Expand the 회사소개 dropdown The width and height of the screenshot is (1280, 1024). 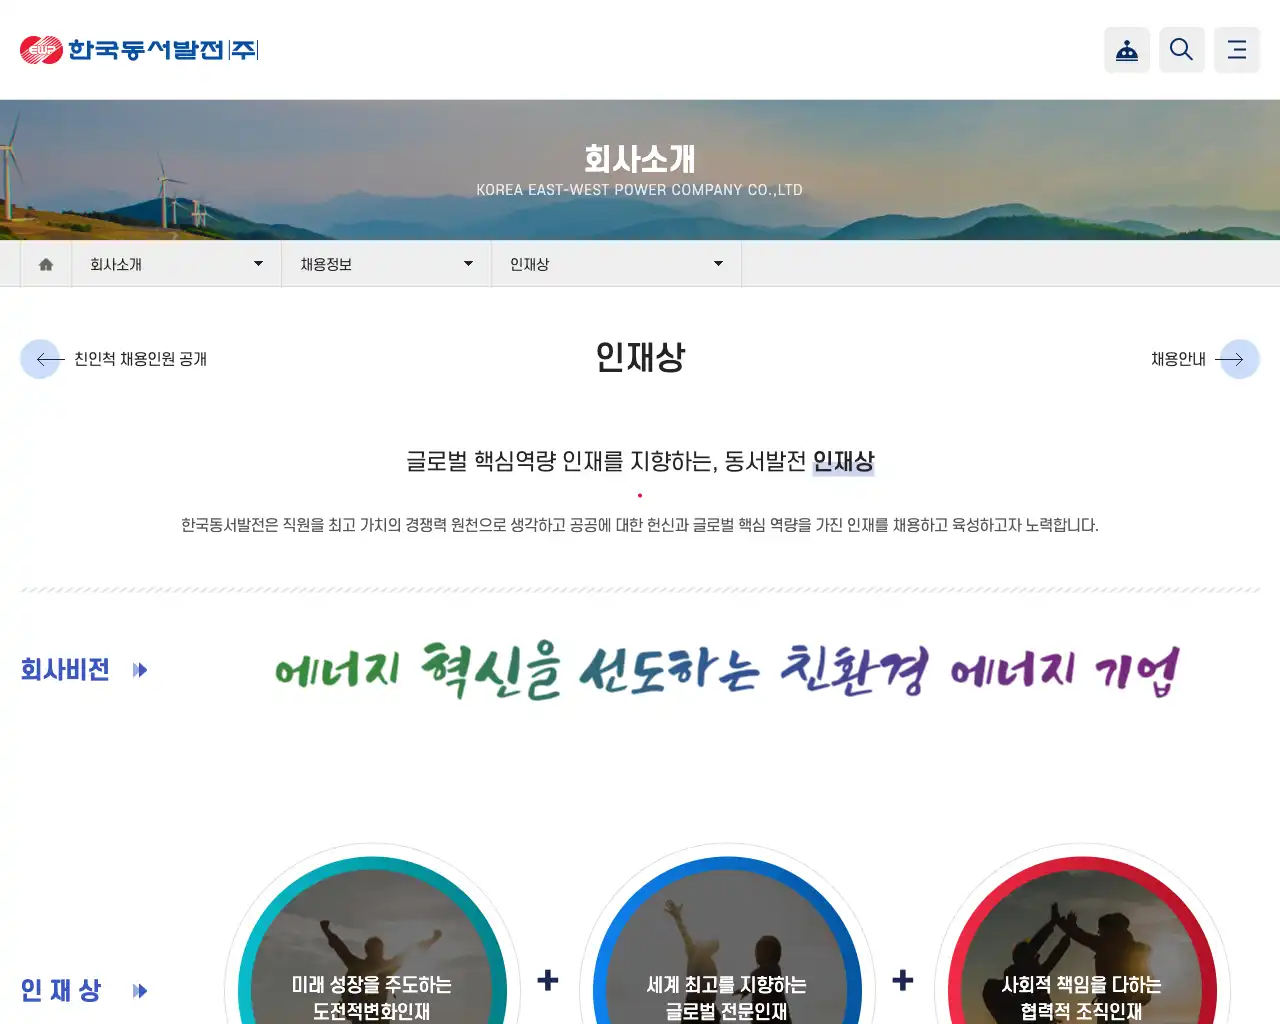click(258, 263)
